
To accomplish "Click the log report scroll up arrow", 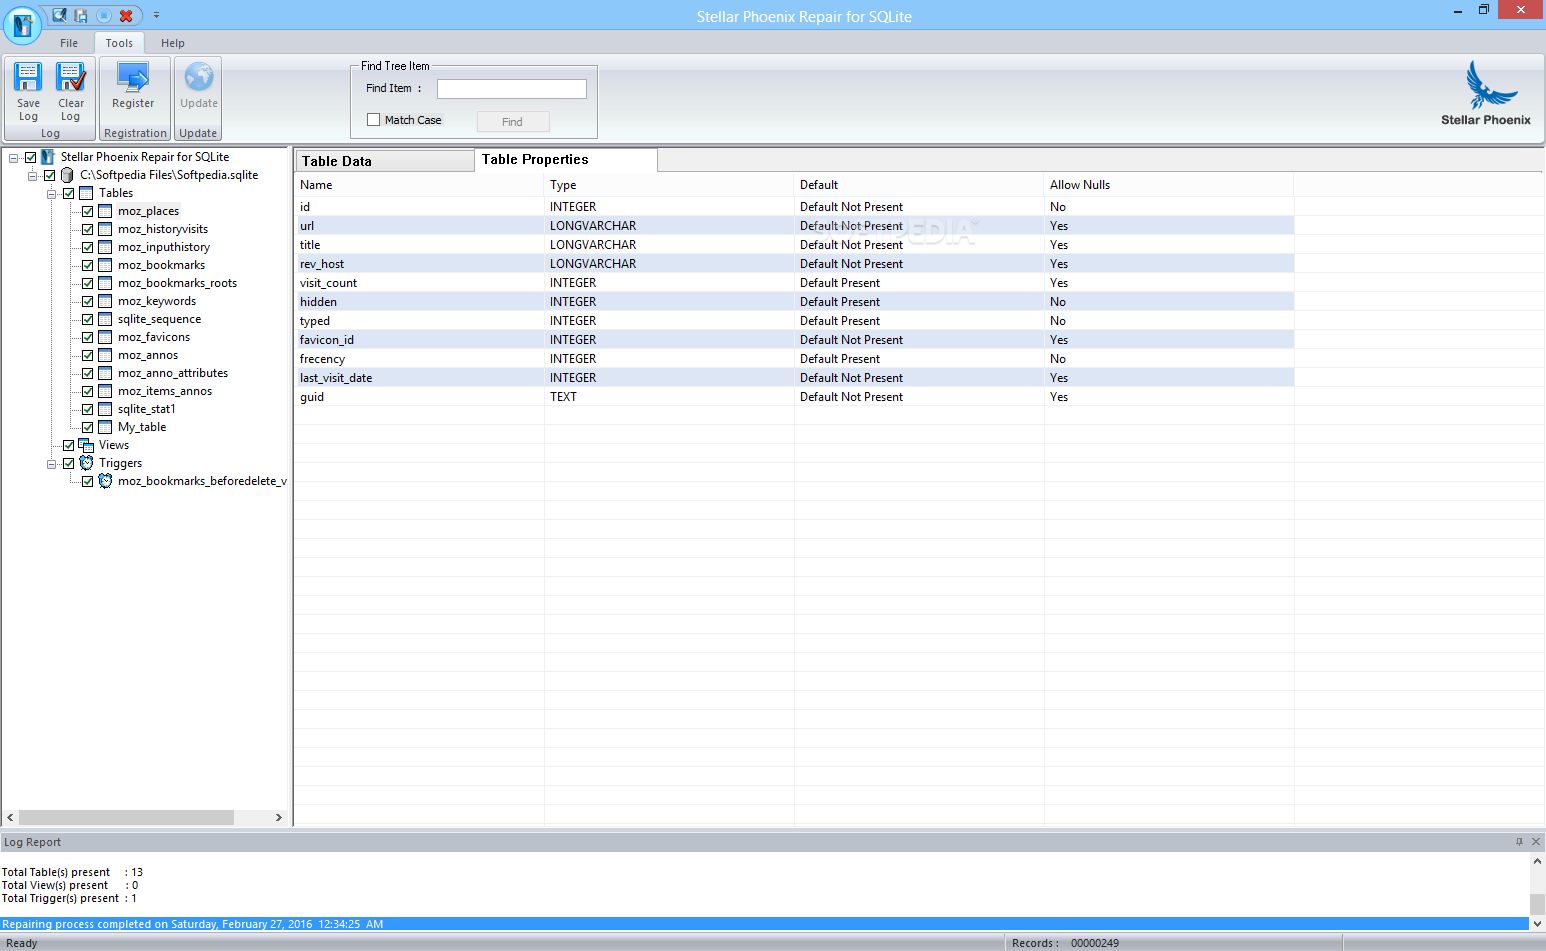I will pos(1537,861).
